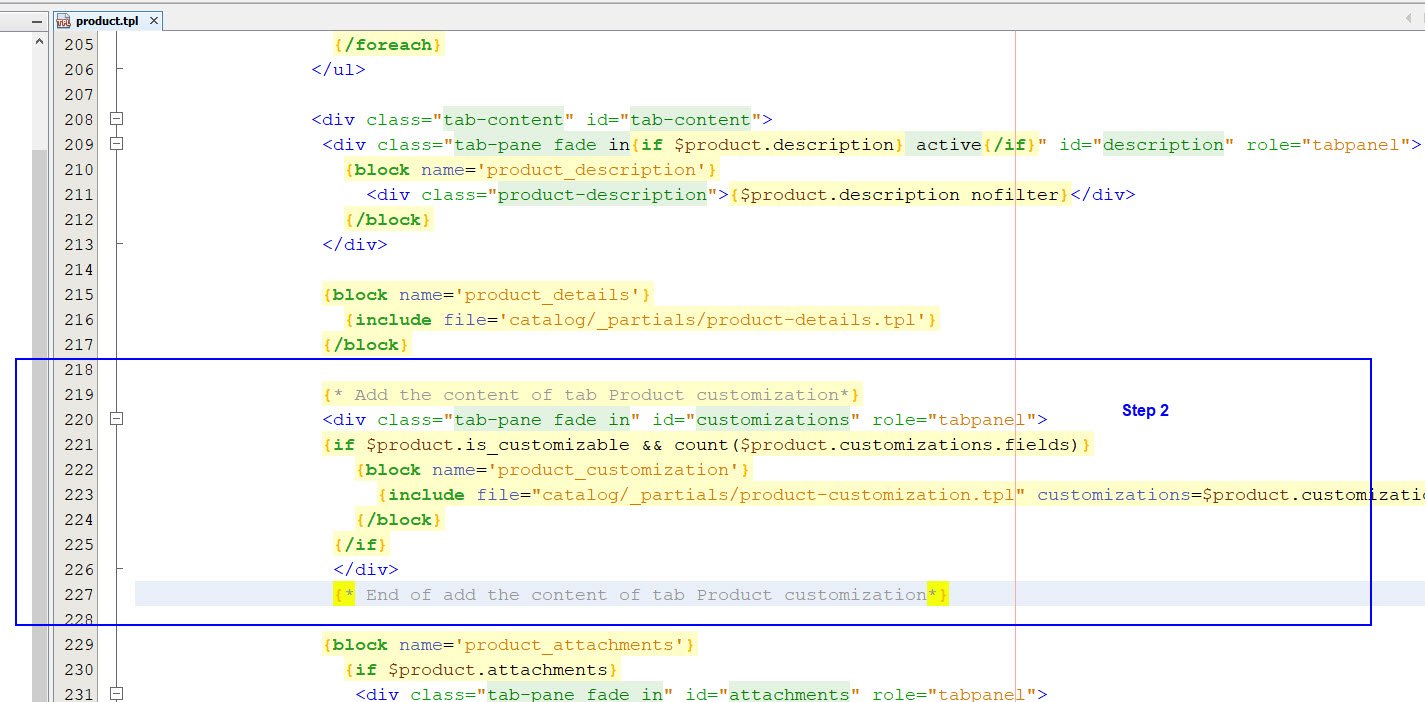Screen dimensions: 1425x702
Task: Click line number 227 in the gutter
Action: pos(78,594)
